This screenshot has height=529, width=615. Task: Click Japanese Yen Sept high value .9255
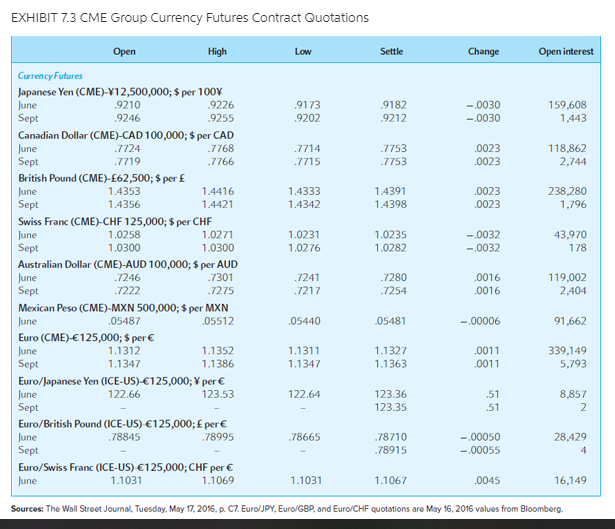coord(221,118)
